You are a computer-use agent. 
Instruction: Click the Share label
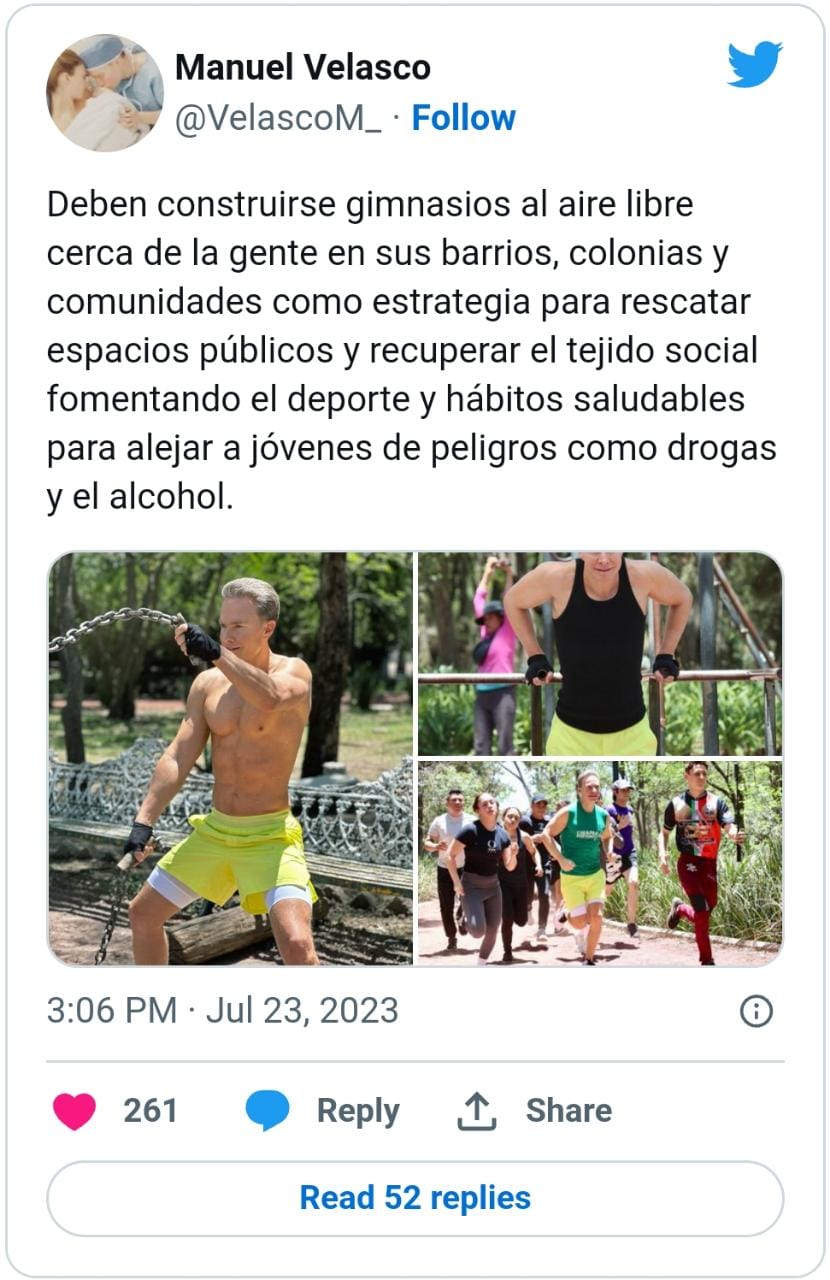tap(569, 1110)
